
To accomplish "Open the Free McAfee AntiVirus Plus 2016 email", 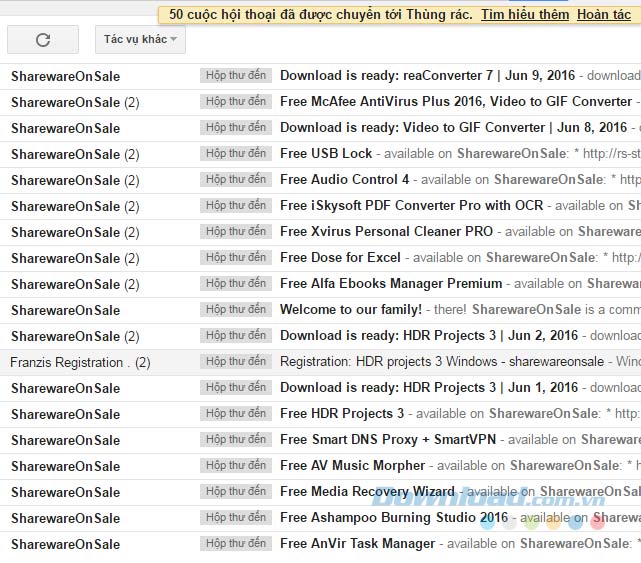I will (455, 102).
